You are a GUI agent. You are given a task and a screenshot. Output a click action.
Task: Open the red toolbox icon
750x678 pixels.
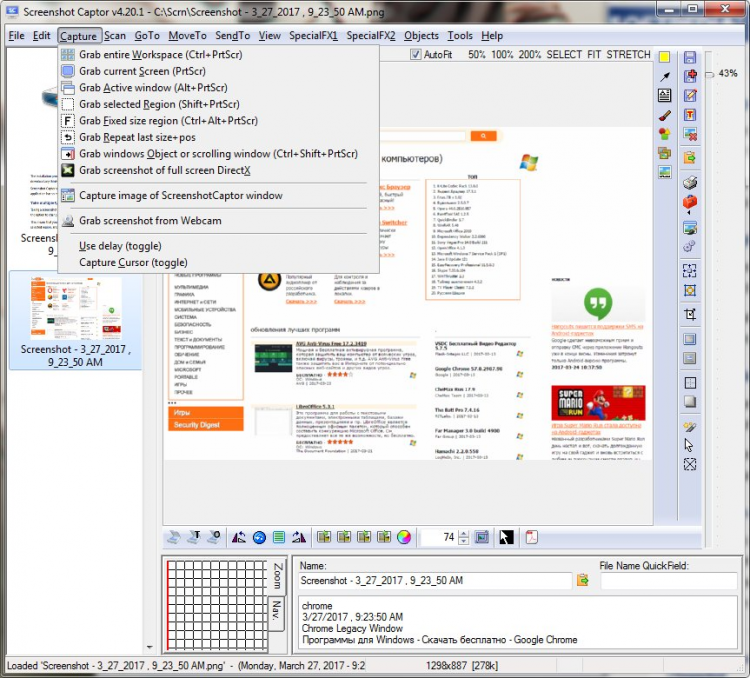point(690,202)
